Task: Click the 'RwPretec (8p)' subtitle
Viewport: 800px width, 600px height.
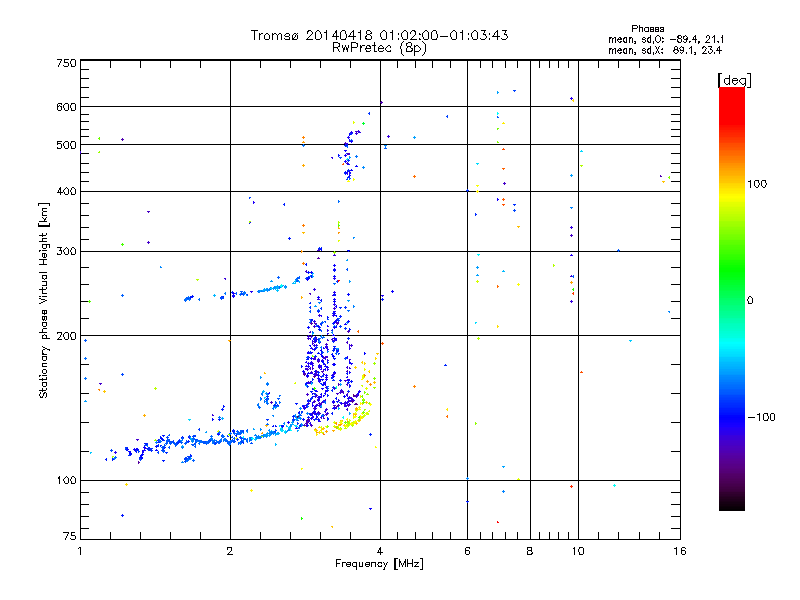Action: [379, 48]
